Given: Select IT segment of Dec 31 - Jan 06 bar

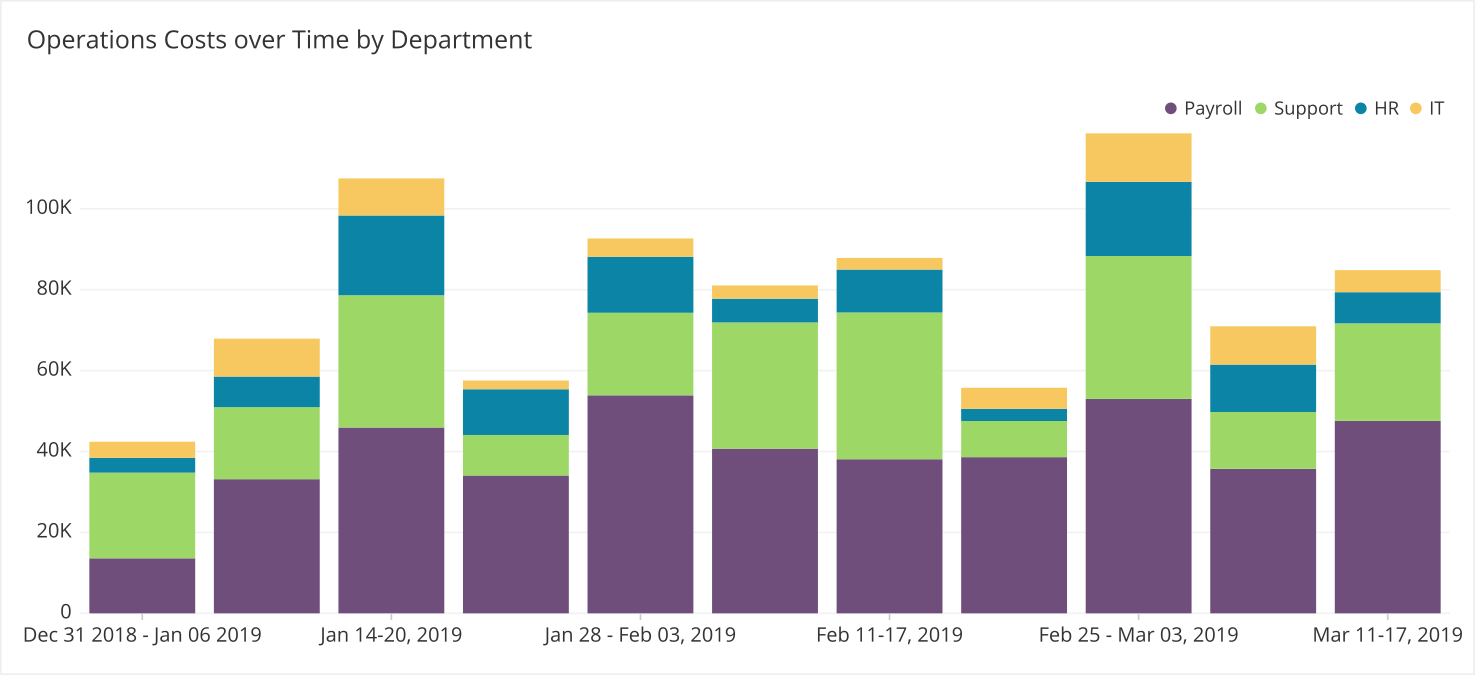Looking at the screenshot, I should (x=142, y=450).
